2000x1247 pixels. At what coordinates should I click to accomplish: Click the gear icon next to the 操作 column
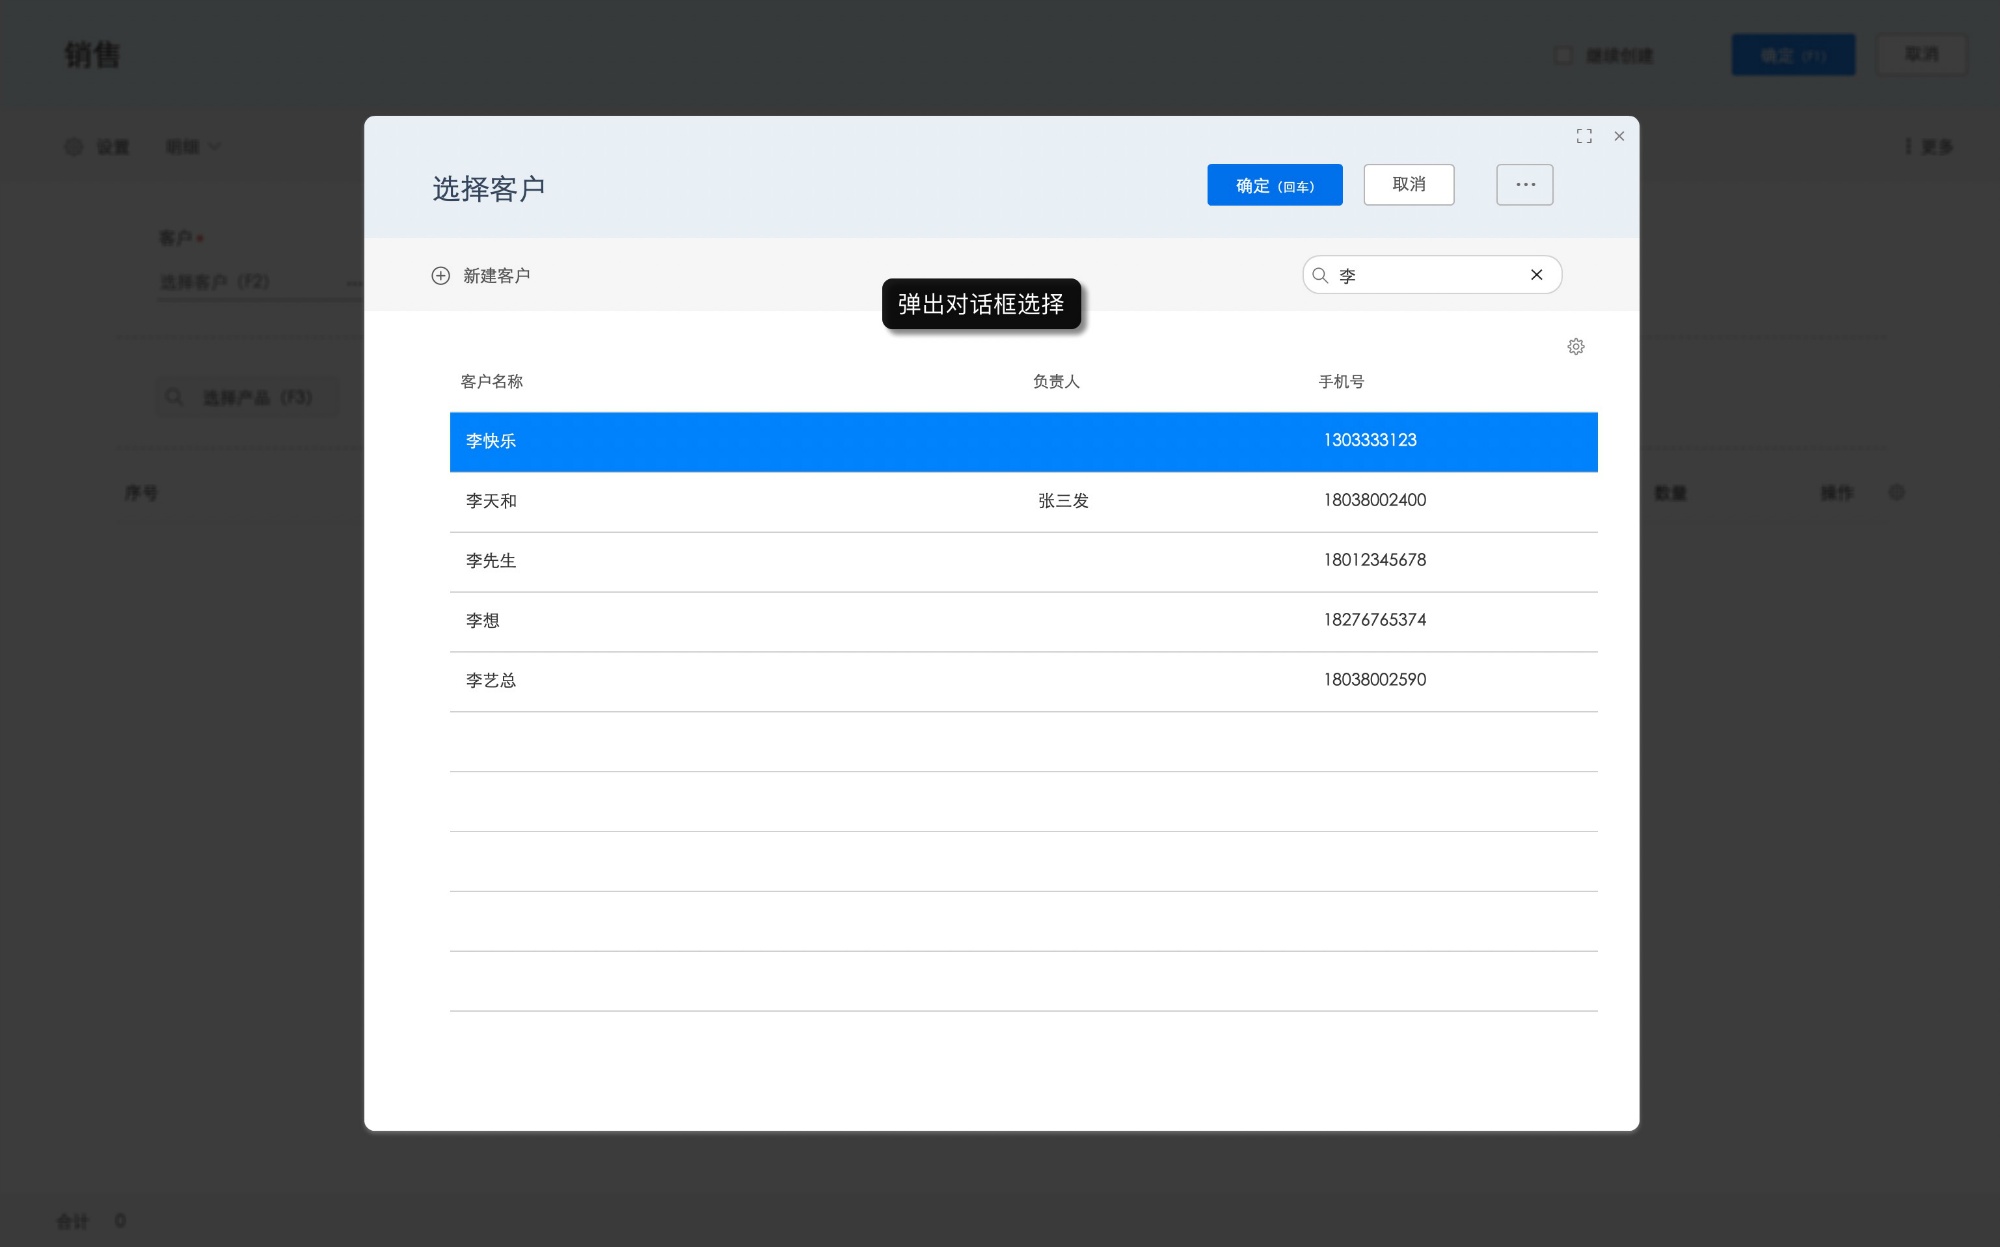[1897, 492]
